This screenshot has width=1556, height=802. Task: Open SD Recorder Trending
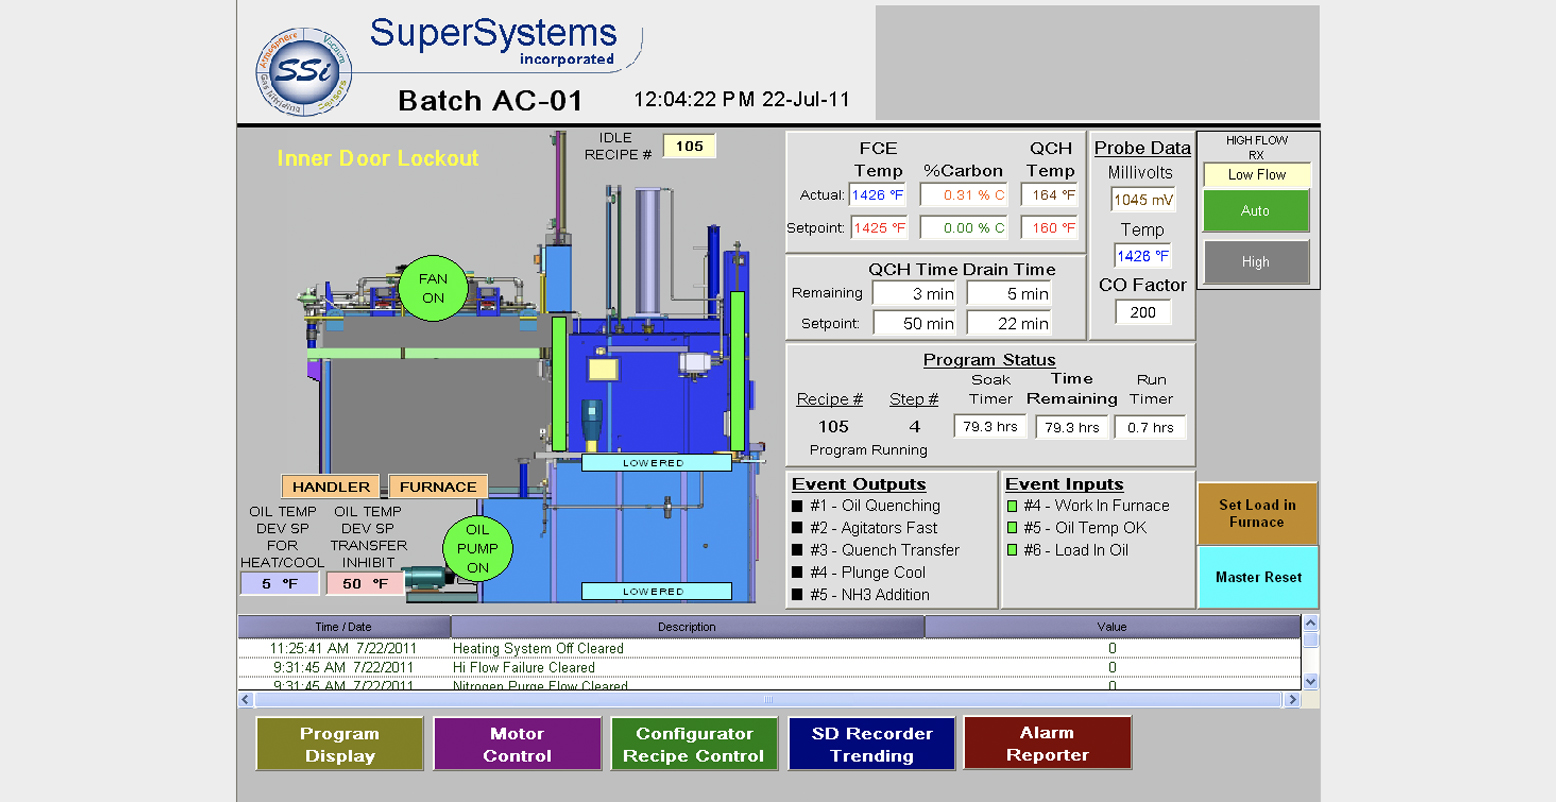point(871,744)
